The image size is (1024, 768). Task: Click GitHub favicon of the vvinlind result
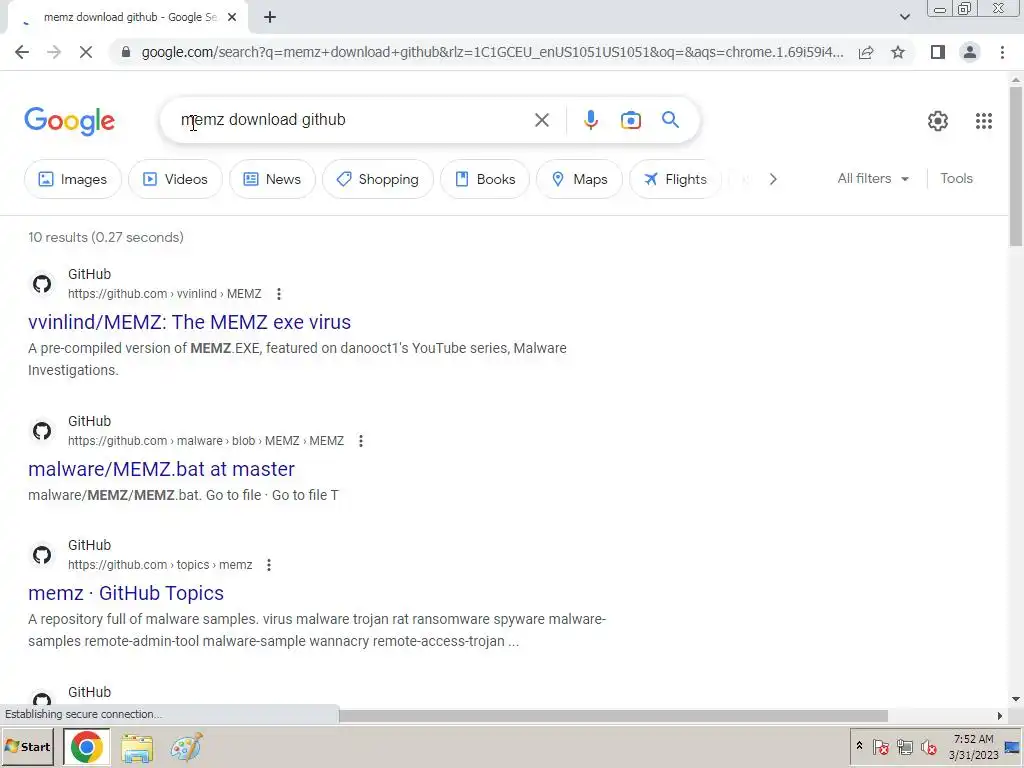(x=42, y=284)
